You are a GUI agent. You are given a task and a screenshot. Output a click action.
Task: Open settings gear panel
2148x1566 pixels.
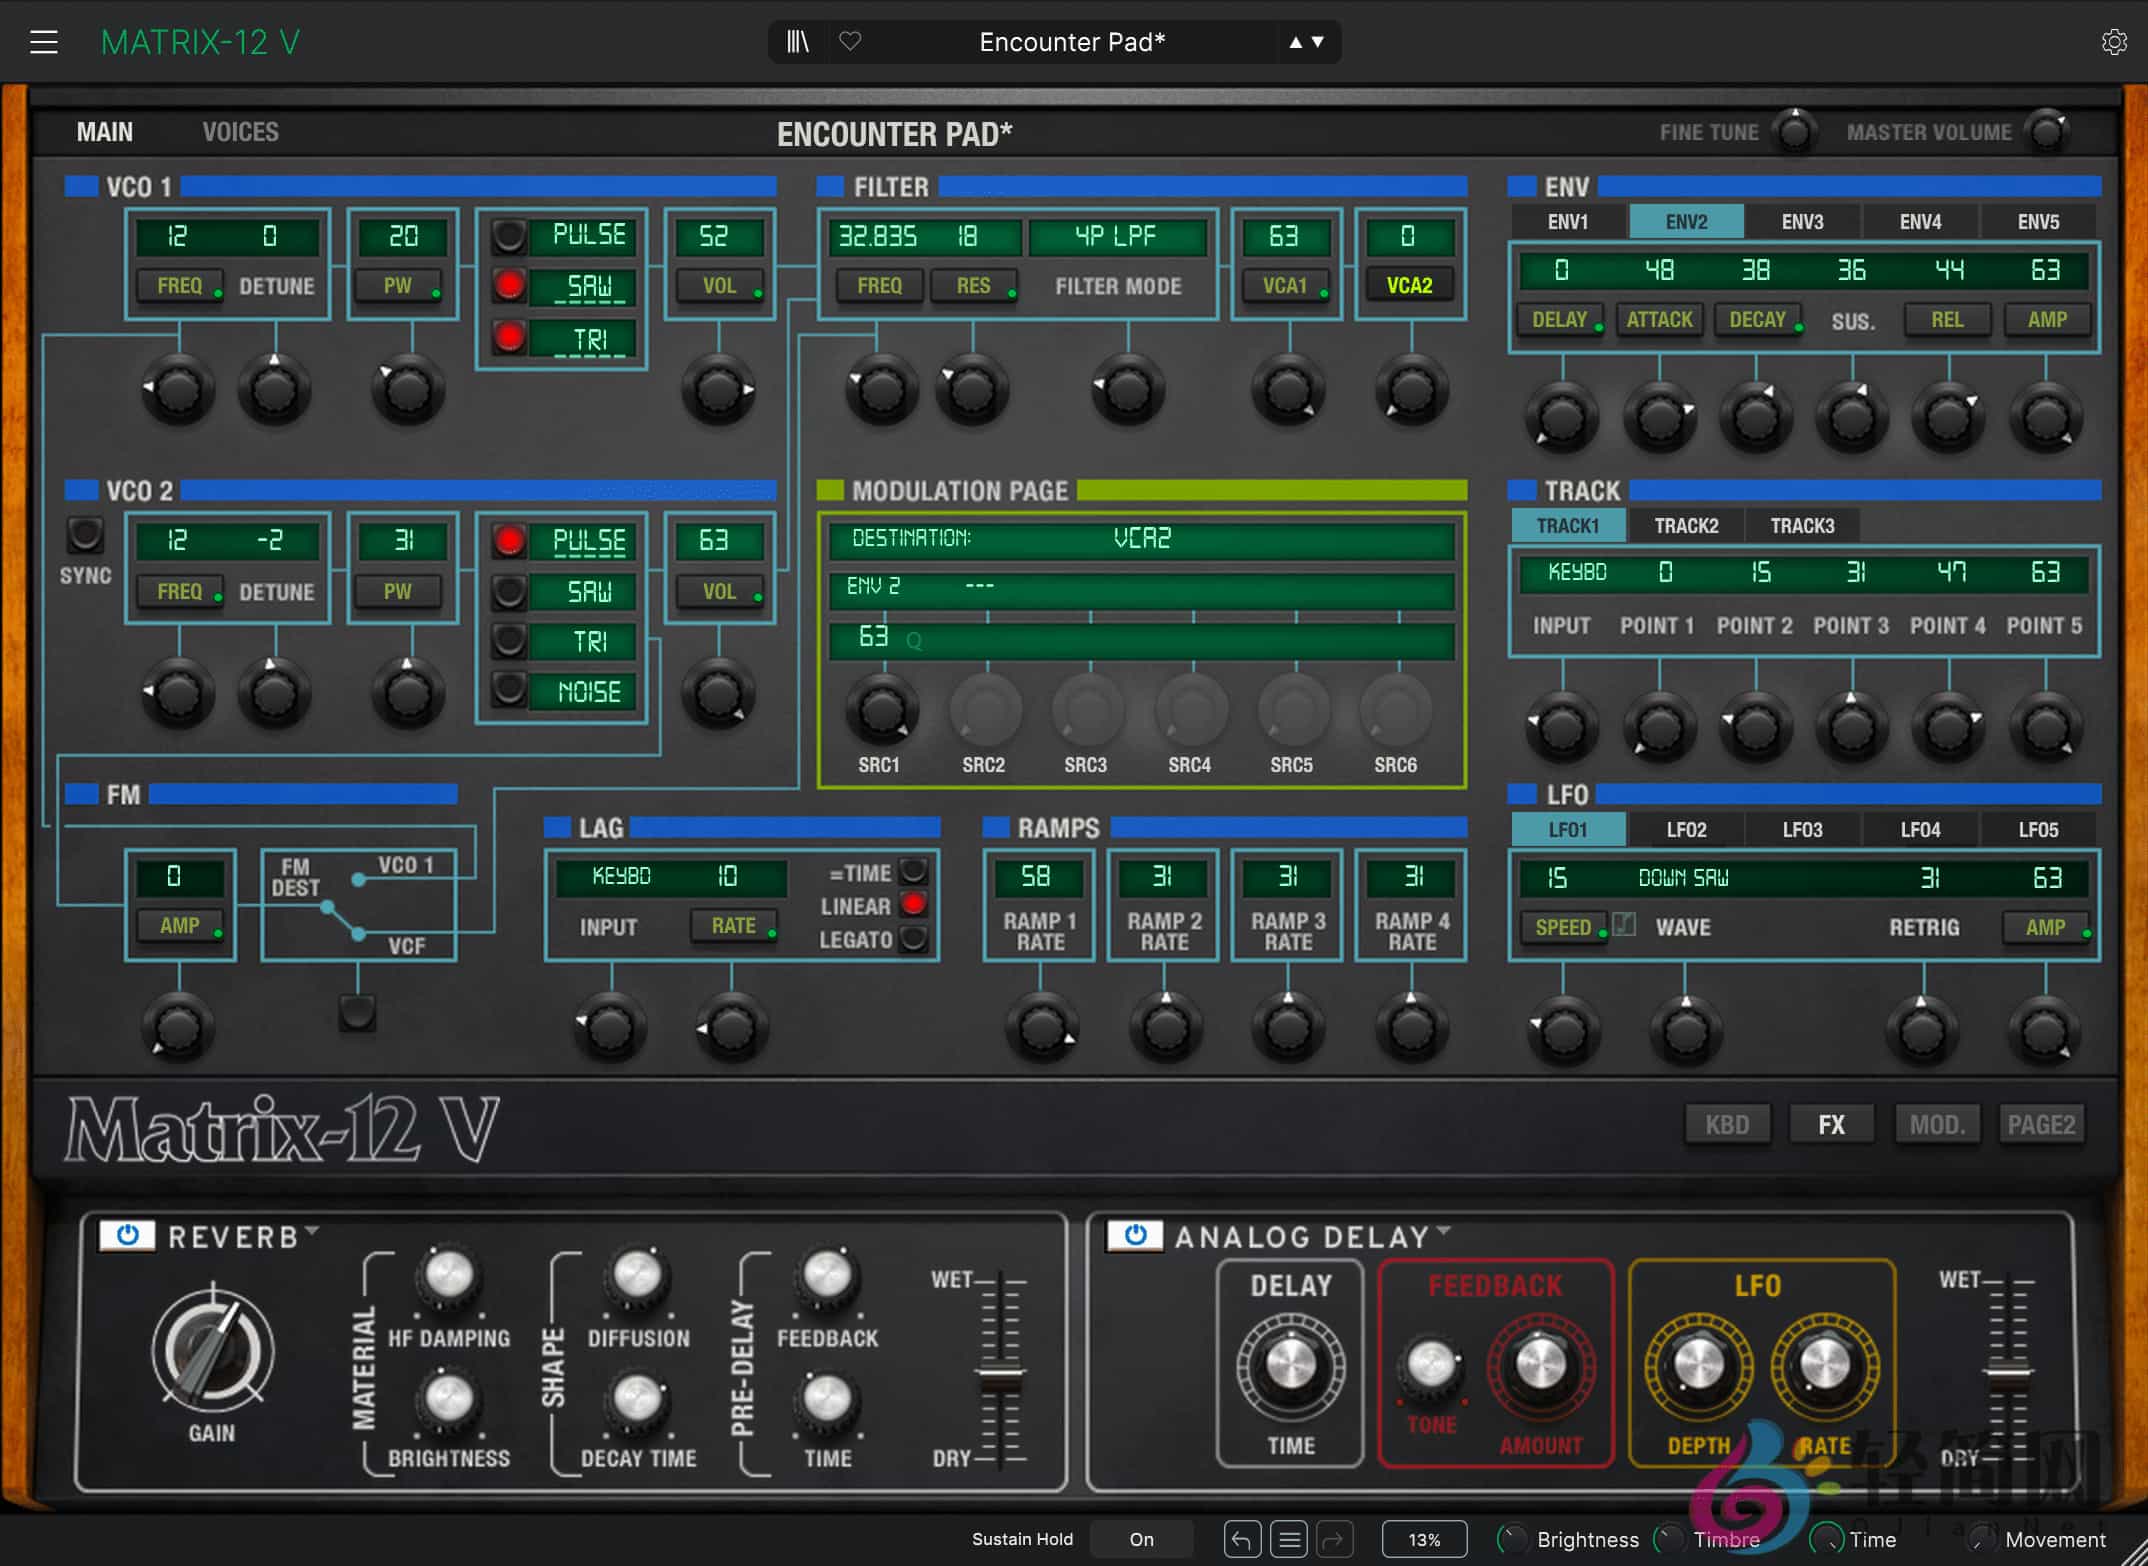pos(2113,42)
